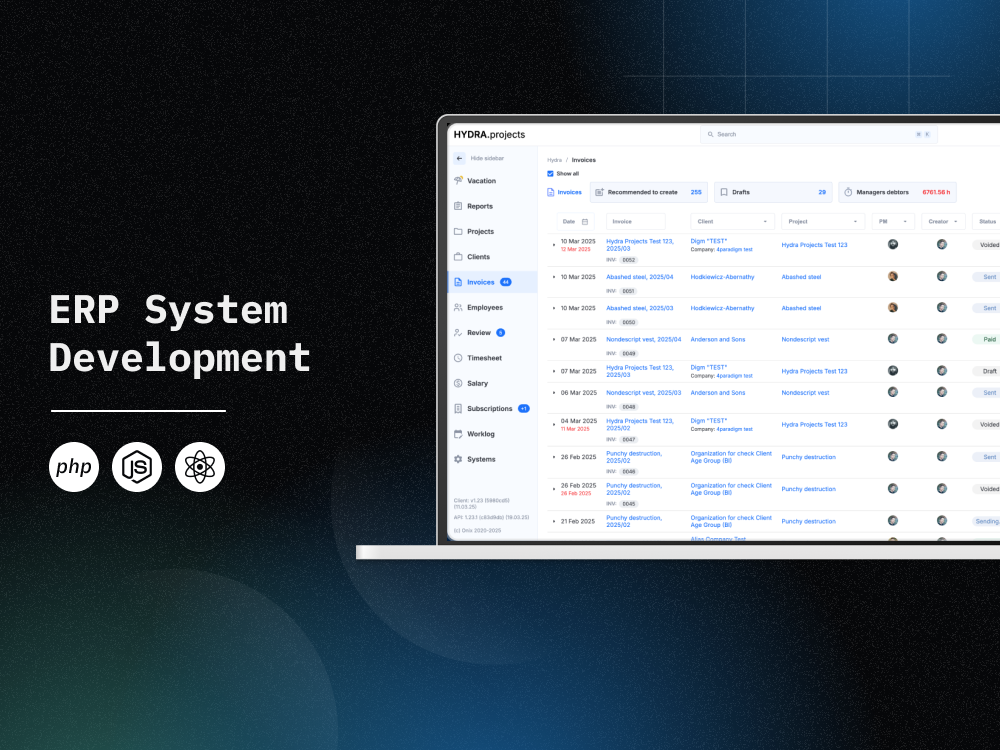Click the calendar icon in Date filter
Viewport: 1000px width, 750px height.
(586, 222)
